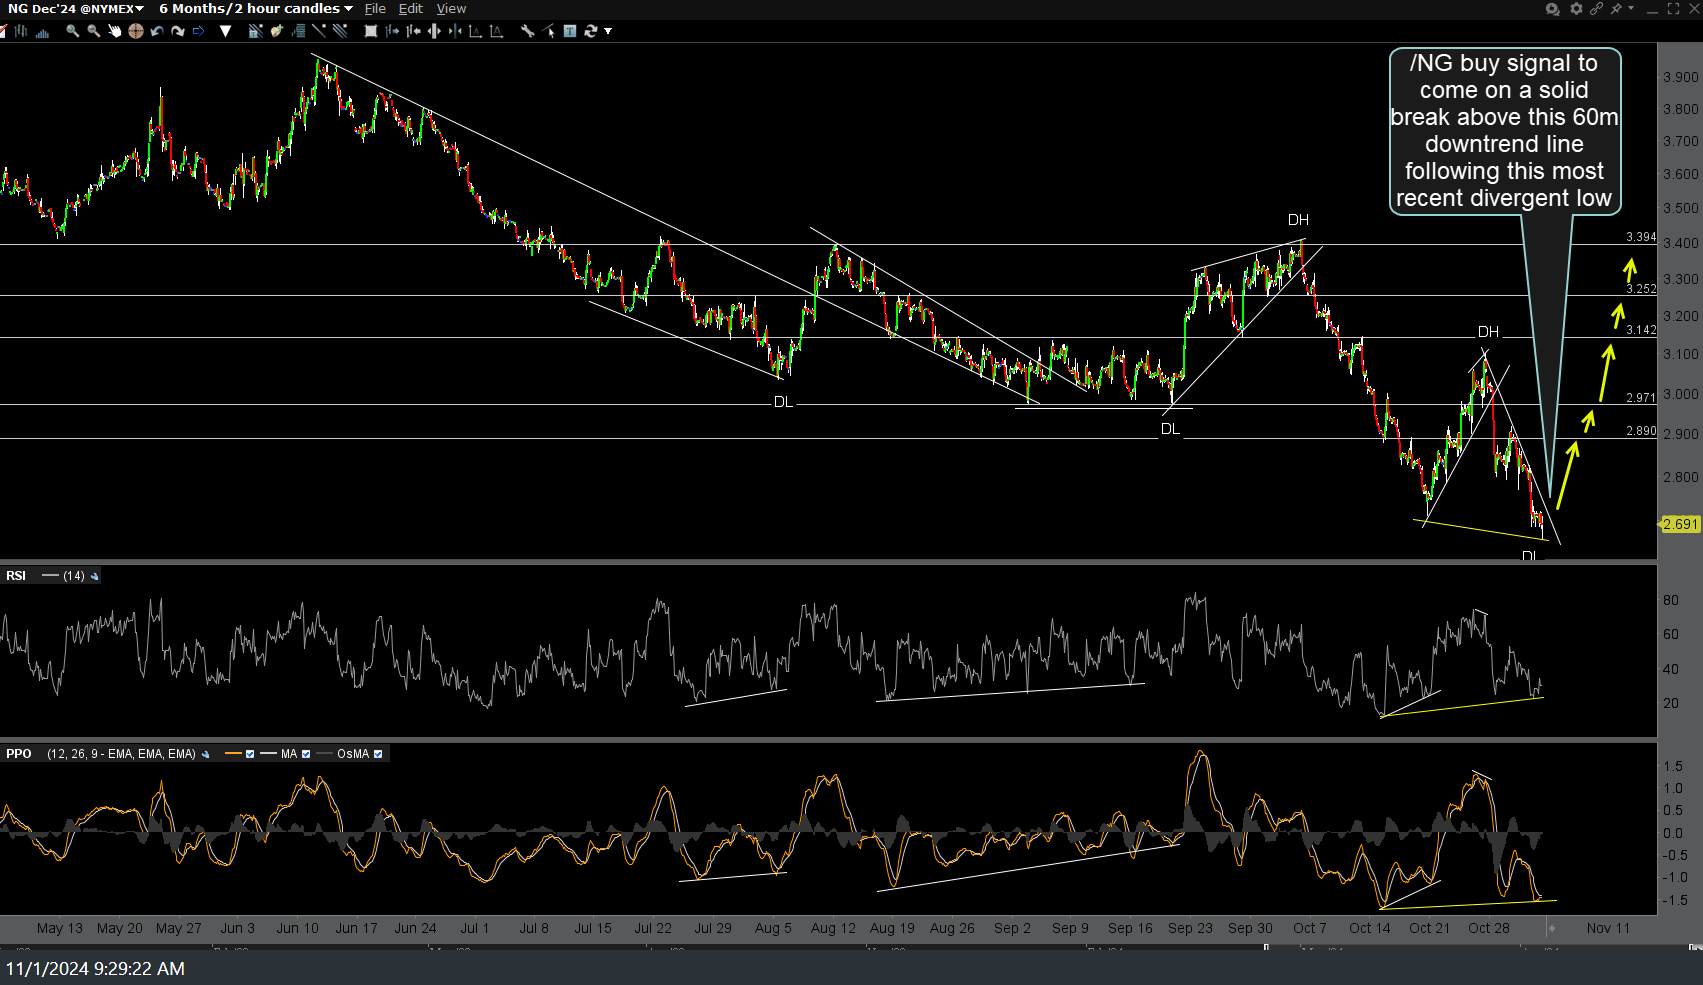Click the undo arrow icon
Image resolution: width=1703 pixels, height=985 pixels.
tap(157, 31)
